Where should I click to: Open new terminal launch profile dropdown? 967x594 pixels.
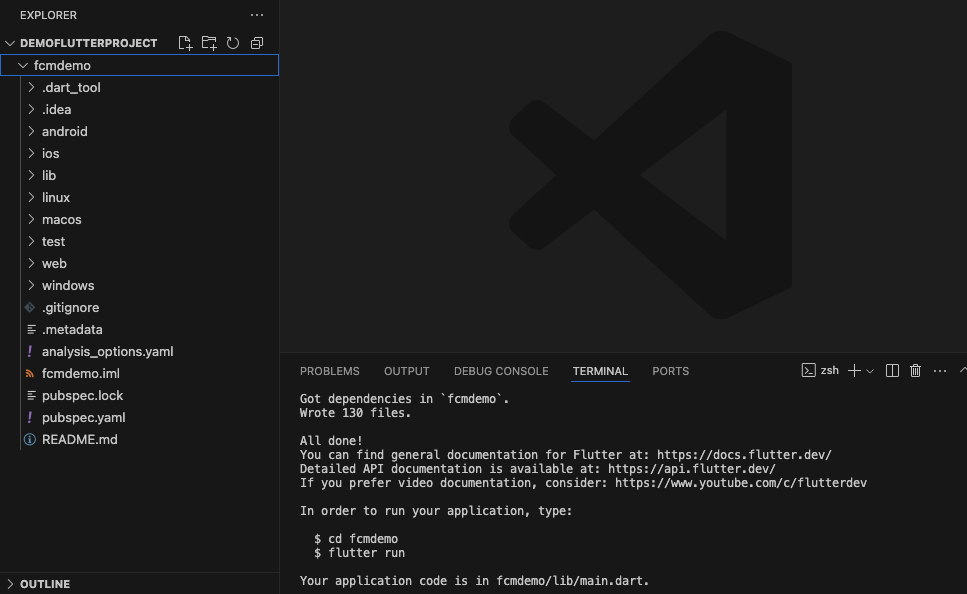tap(870, 371)
